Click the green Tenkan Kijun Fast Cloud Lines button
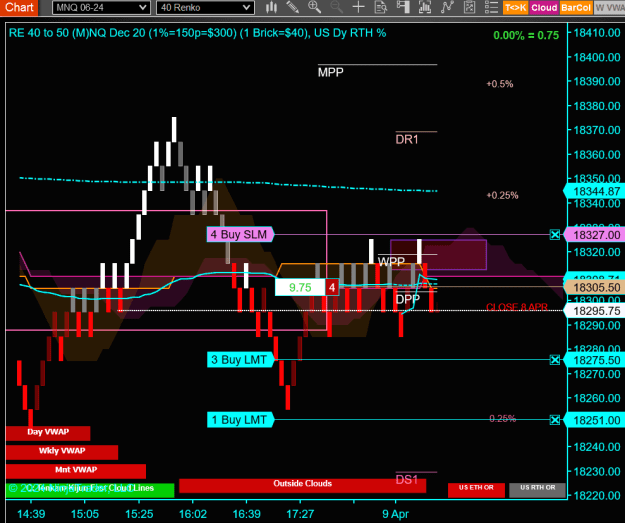 (90, 490)
